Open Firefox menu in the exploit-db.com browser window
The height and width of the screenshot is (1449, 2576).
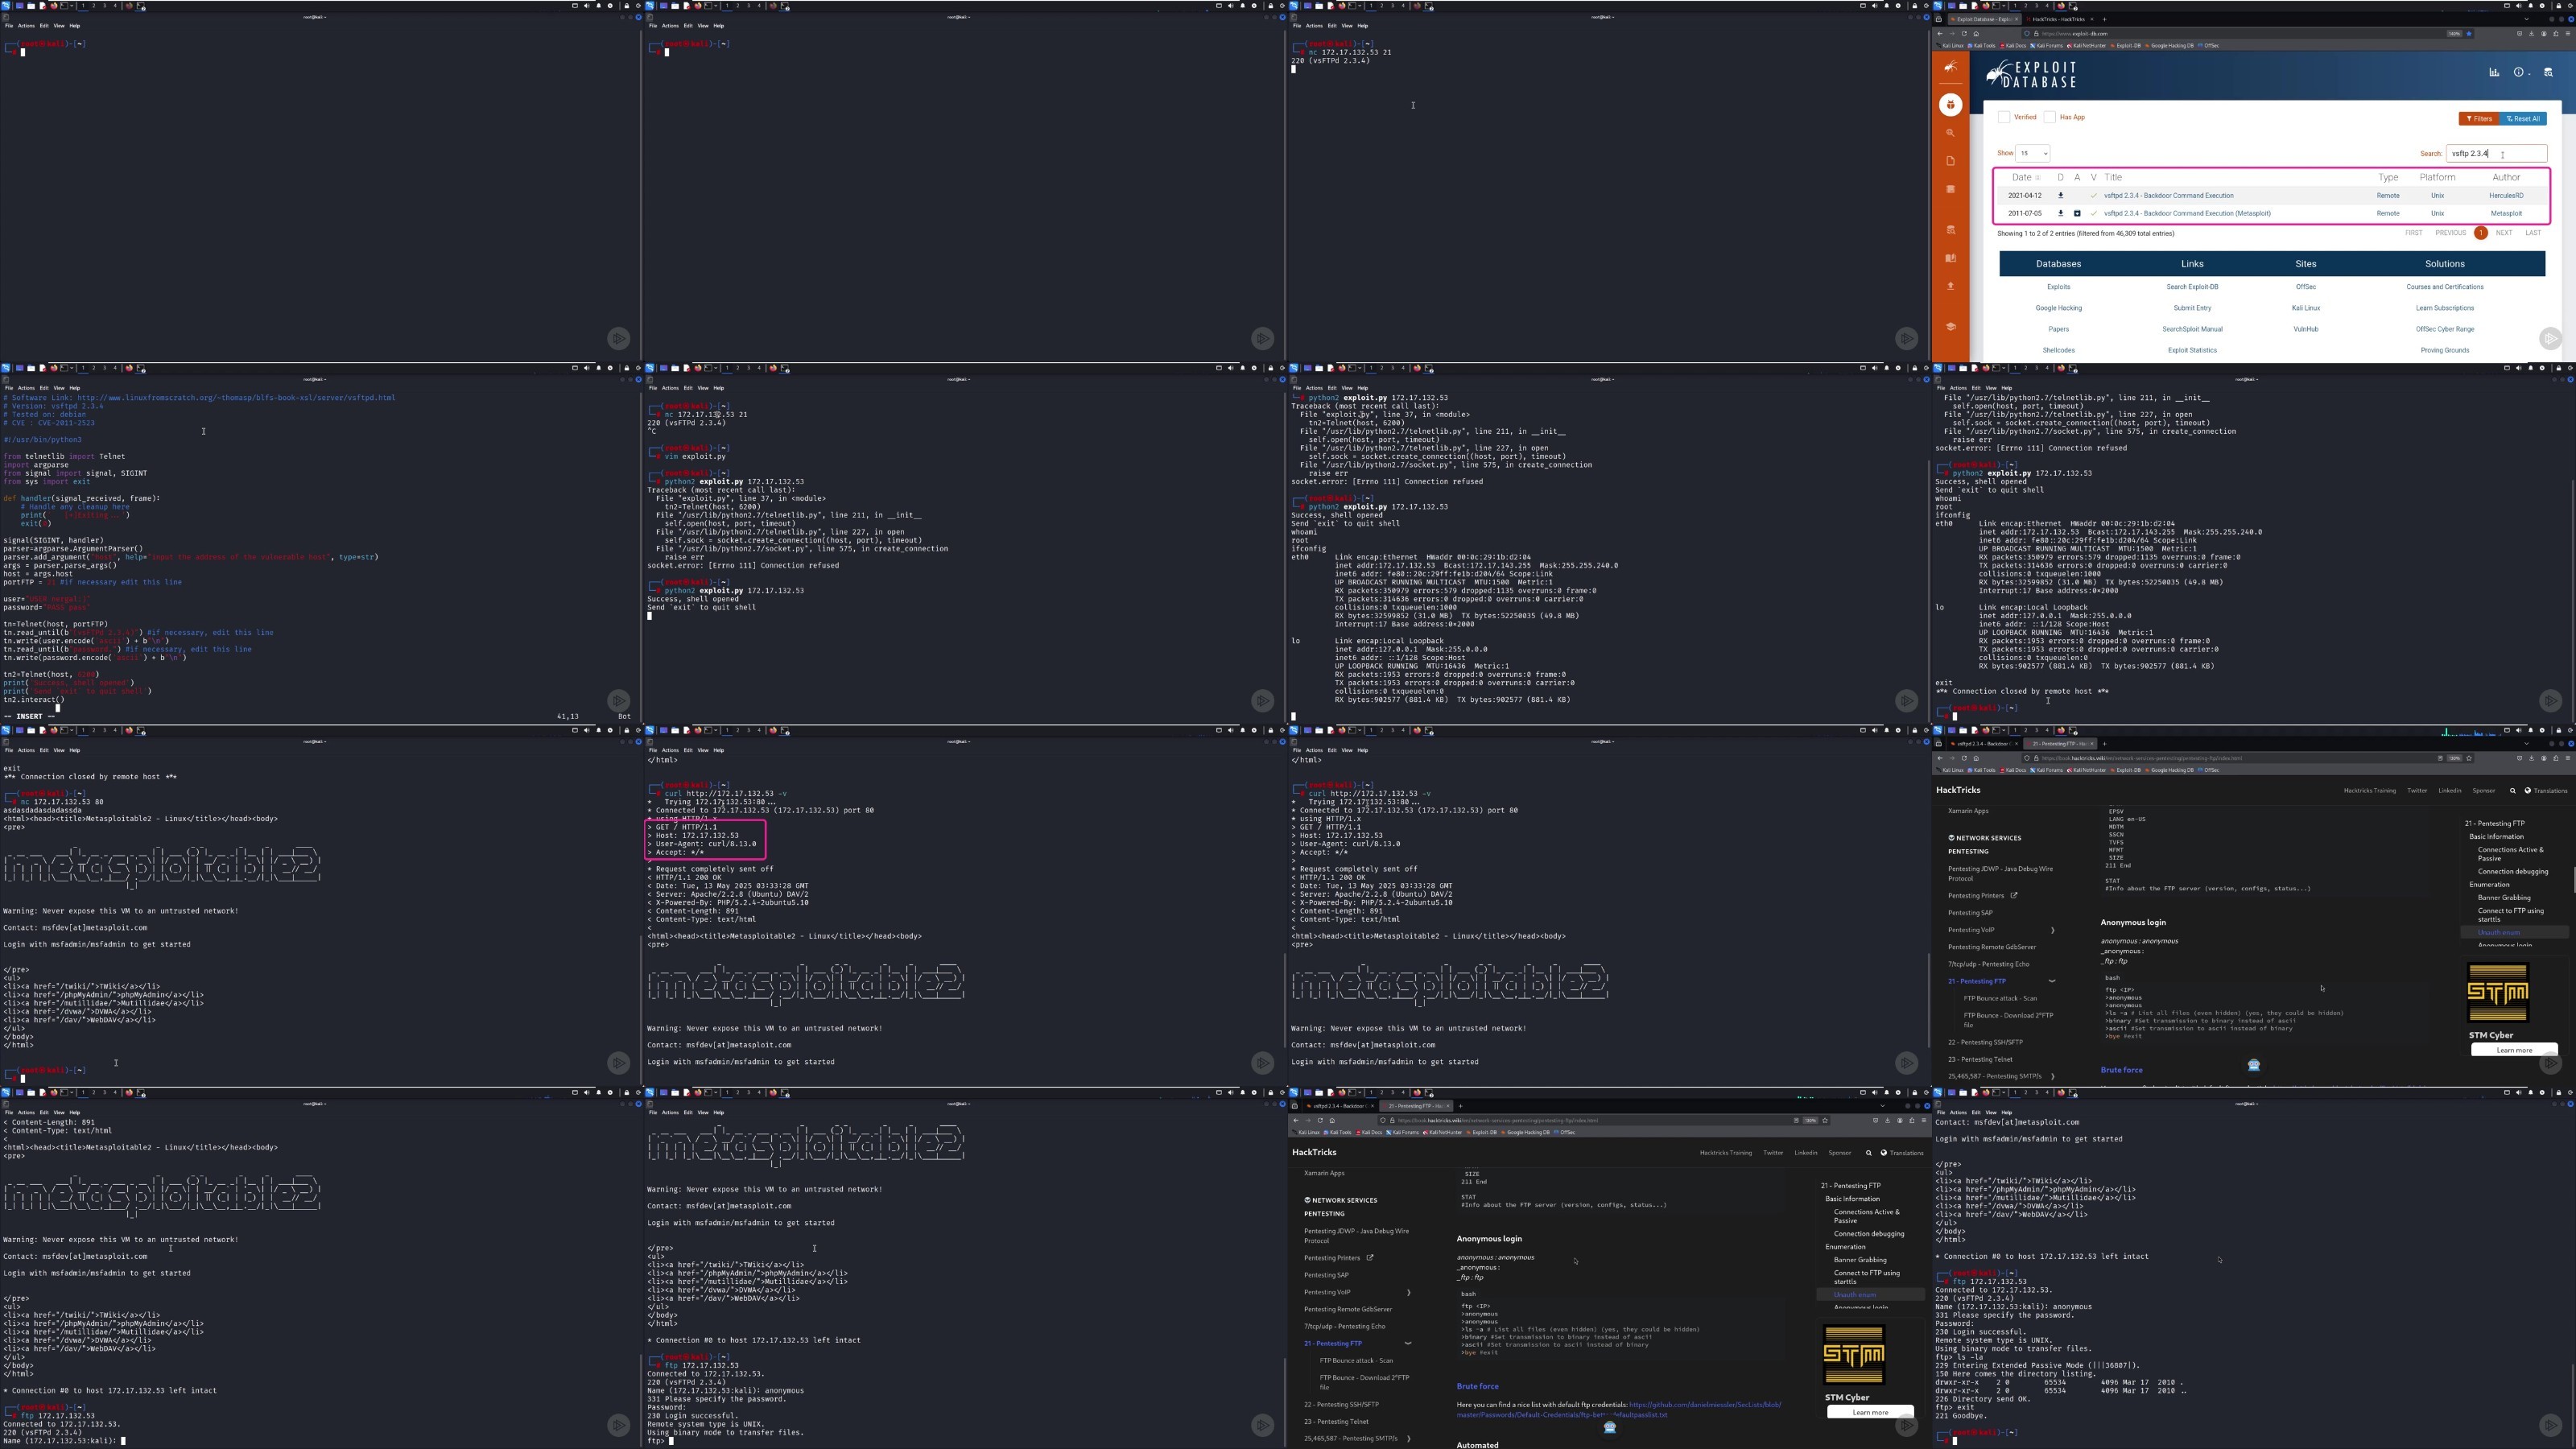(x=2568, y=33)
